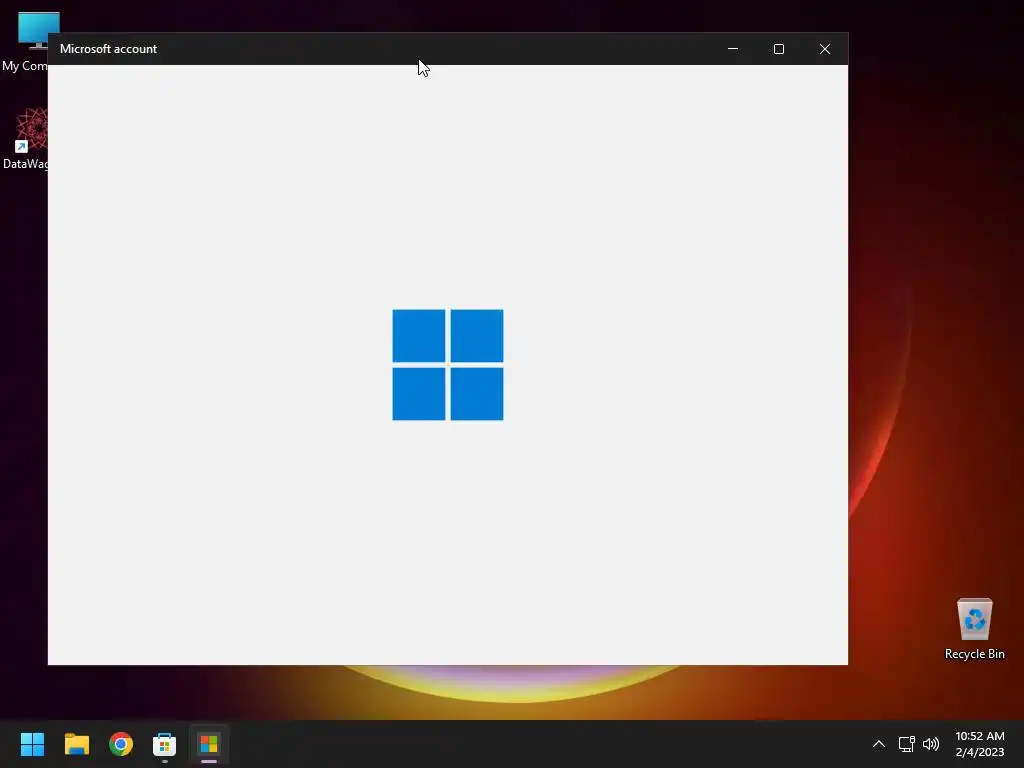
Task: Close the Microsoft account window
Action: [x=825, y=49]
